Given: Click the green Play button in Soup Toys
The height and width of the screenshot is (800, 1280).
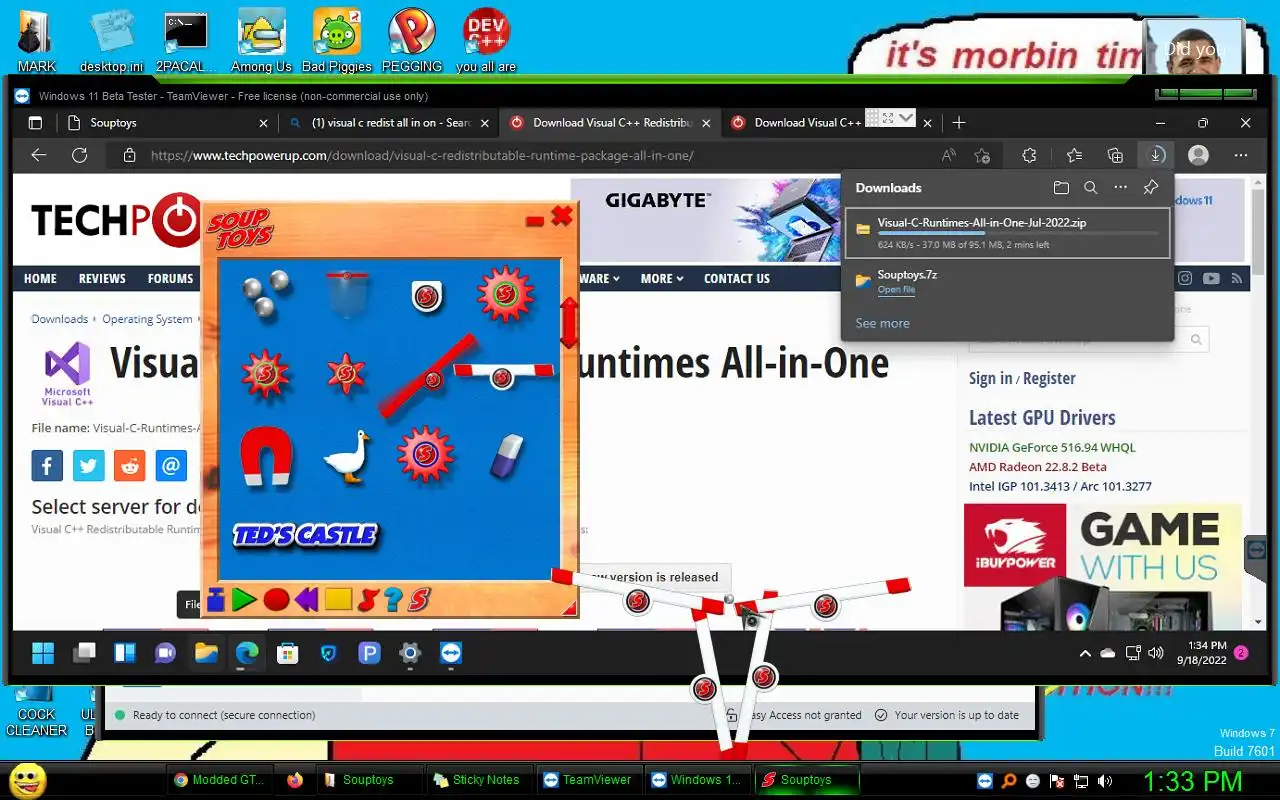Looking at the screenshot, I should pyautogui.click(x=244, y=599).
